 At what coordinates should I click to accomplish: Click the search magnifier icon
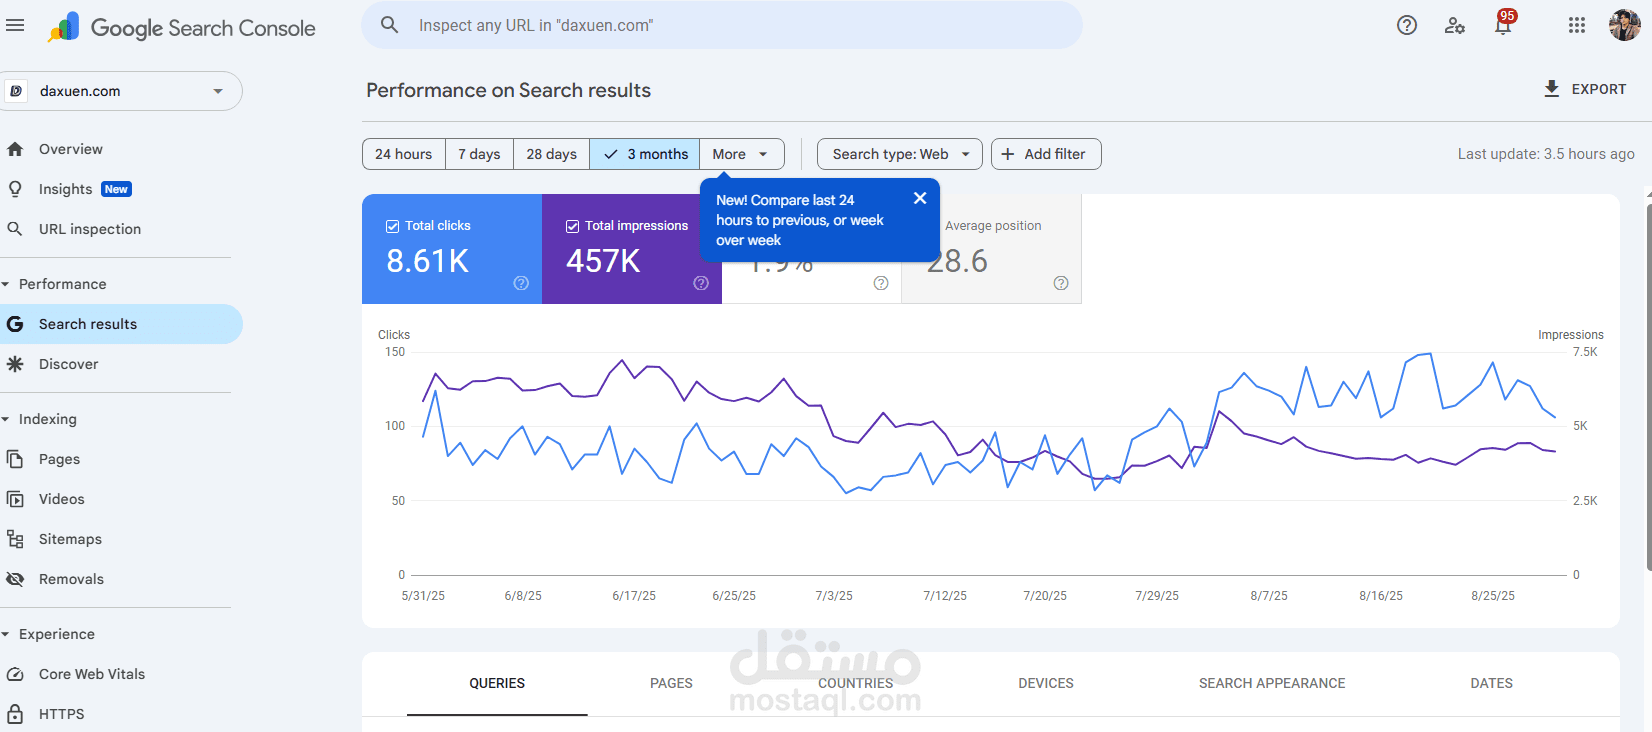tap(390, 25)
